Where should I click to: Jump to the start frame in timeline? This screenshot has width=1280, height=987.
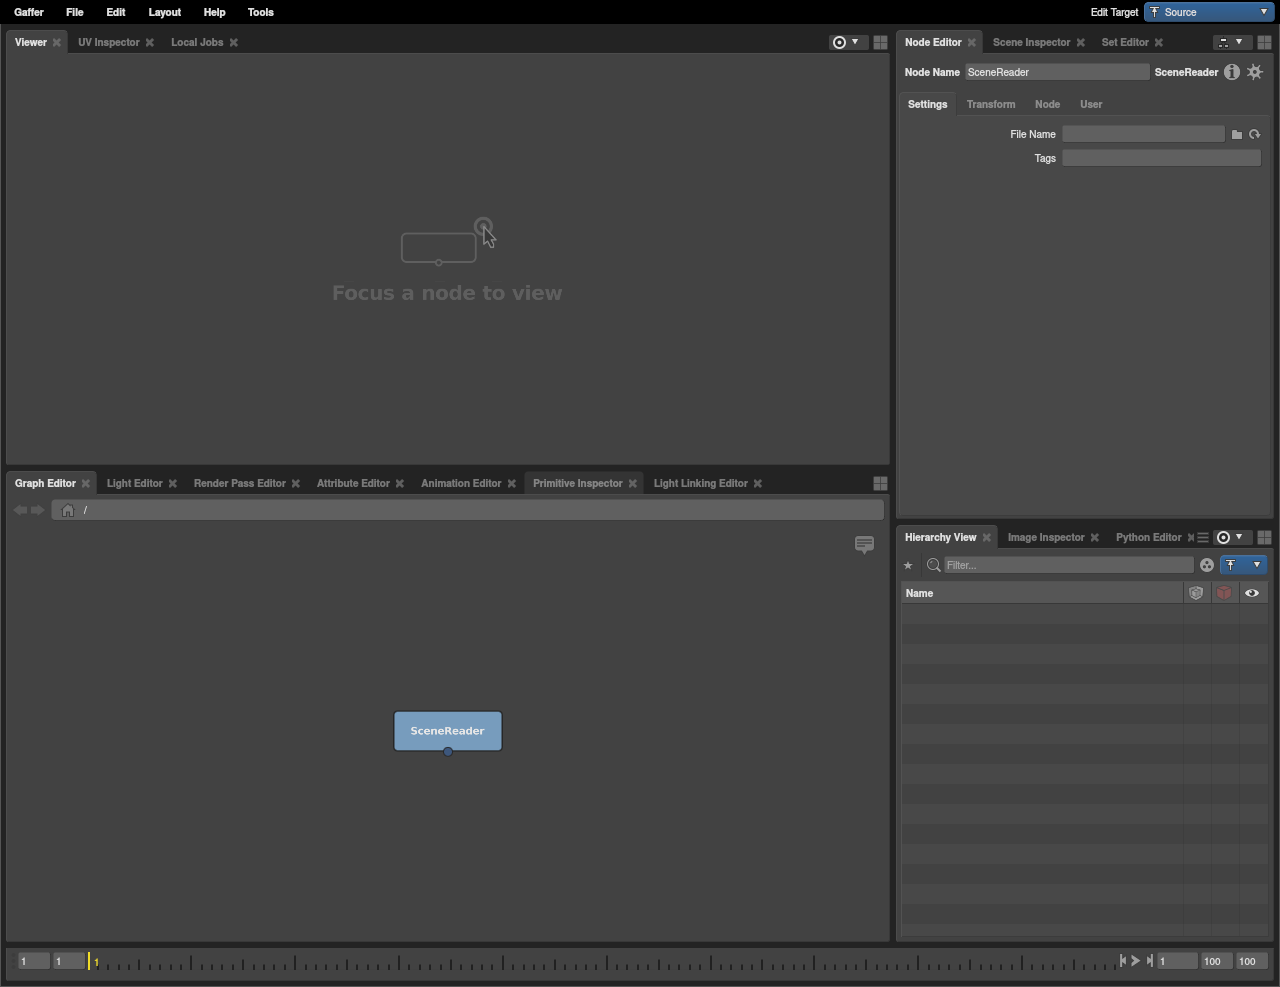1122,960
